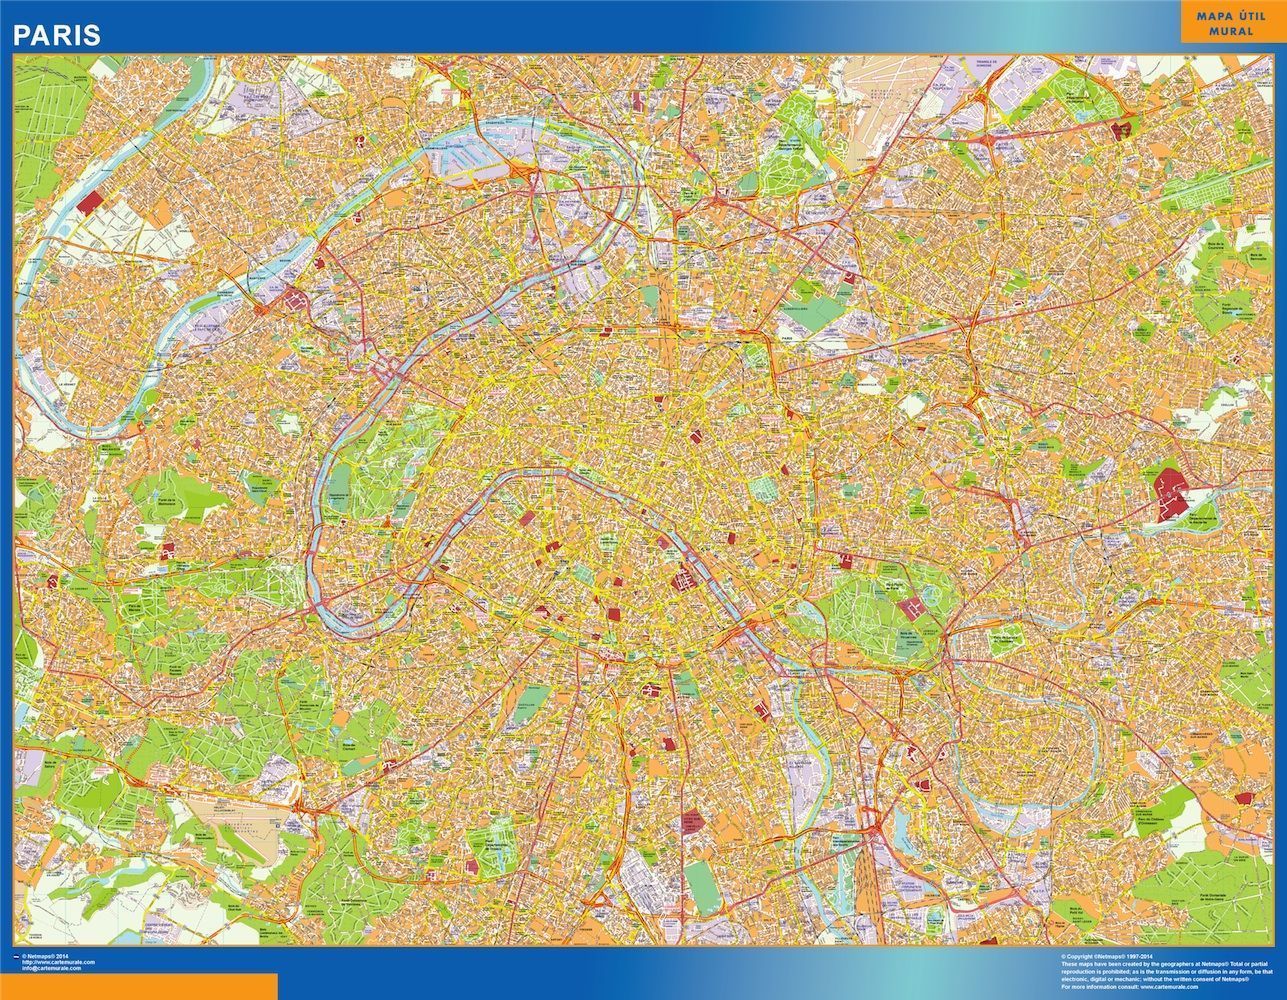This screenshot has height=1000, width=1287.
Task: Click the 'reproduction is prohibited' line
Action: coord(1166,971)
